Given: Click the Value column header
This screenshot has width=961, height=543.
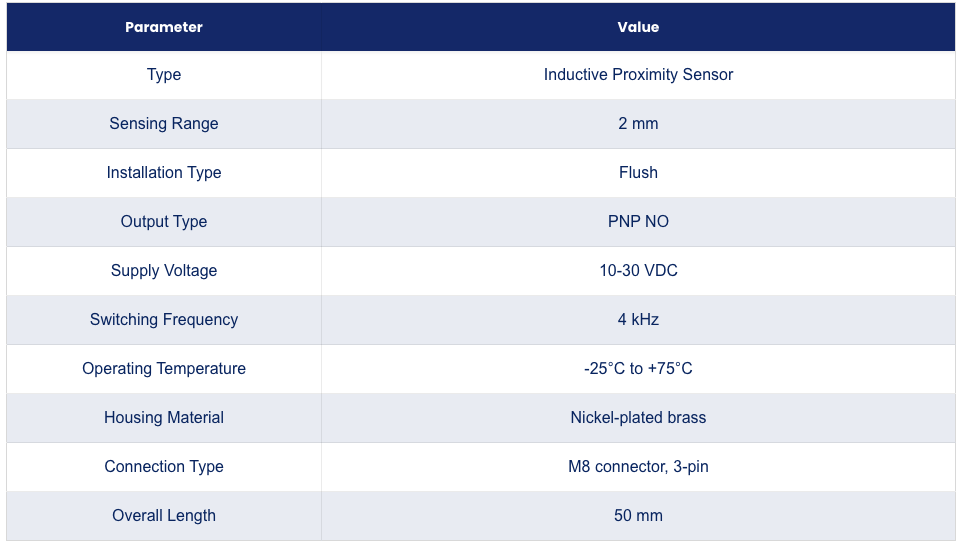Looking at the screenshot, I should coord(638,27).
